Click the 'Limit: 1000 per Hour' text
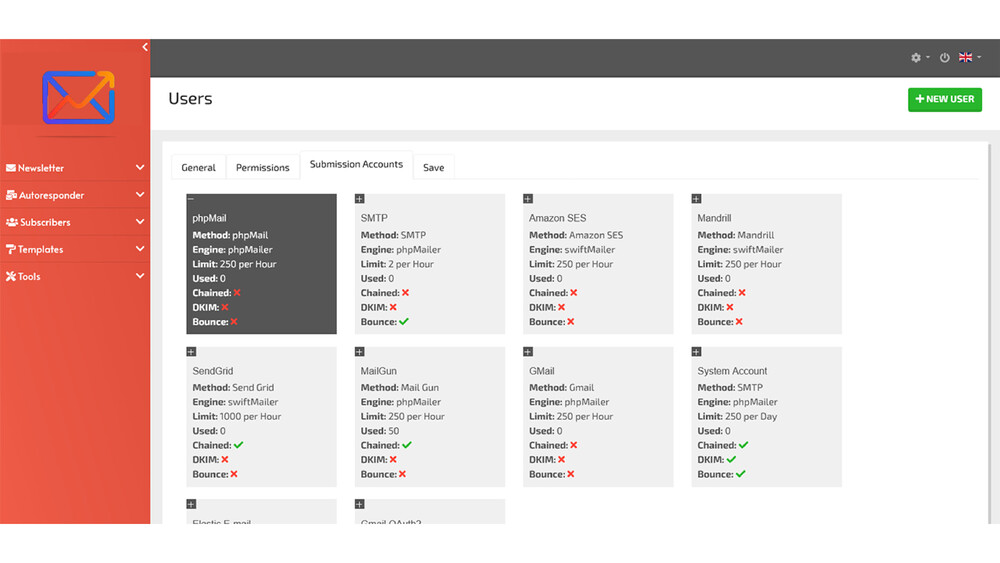This screenshot has width=1000, height=563. [x=237, y=416]
